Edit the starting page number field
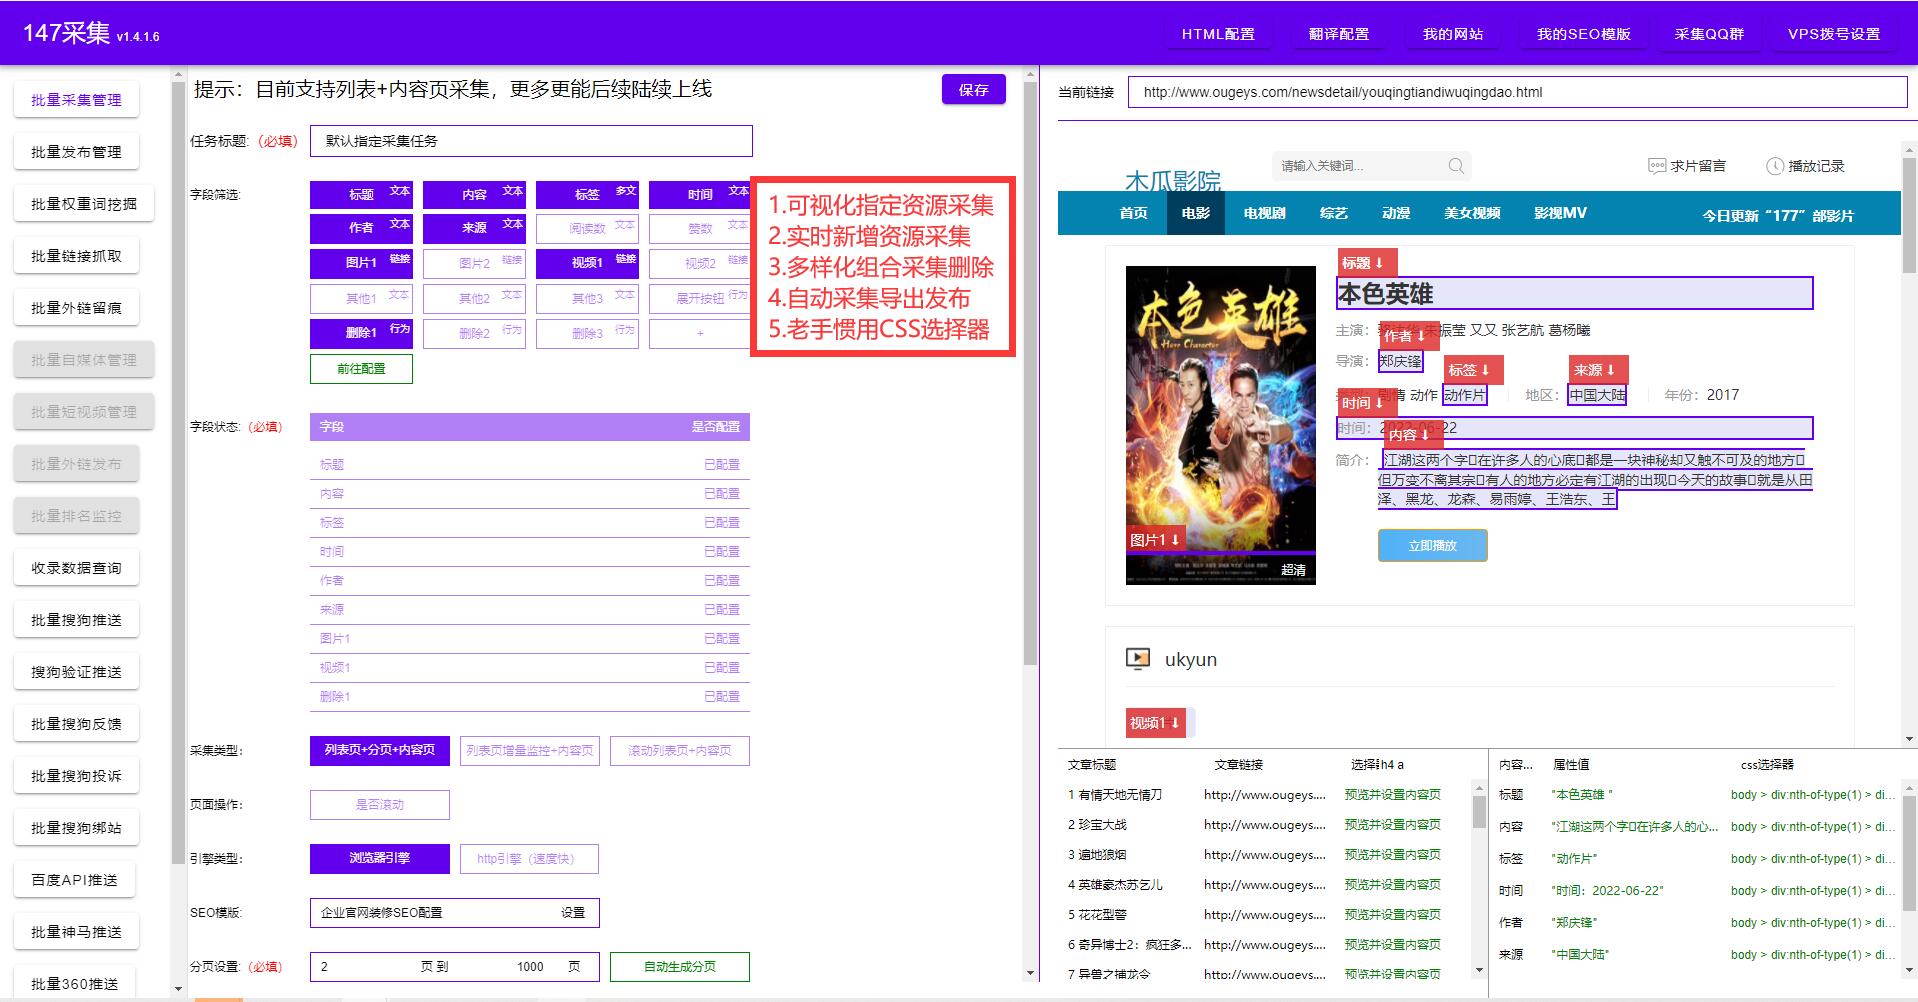 click(360, 967)
